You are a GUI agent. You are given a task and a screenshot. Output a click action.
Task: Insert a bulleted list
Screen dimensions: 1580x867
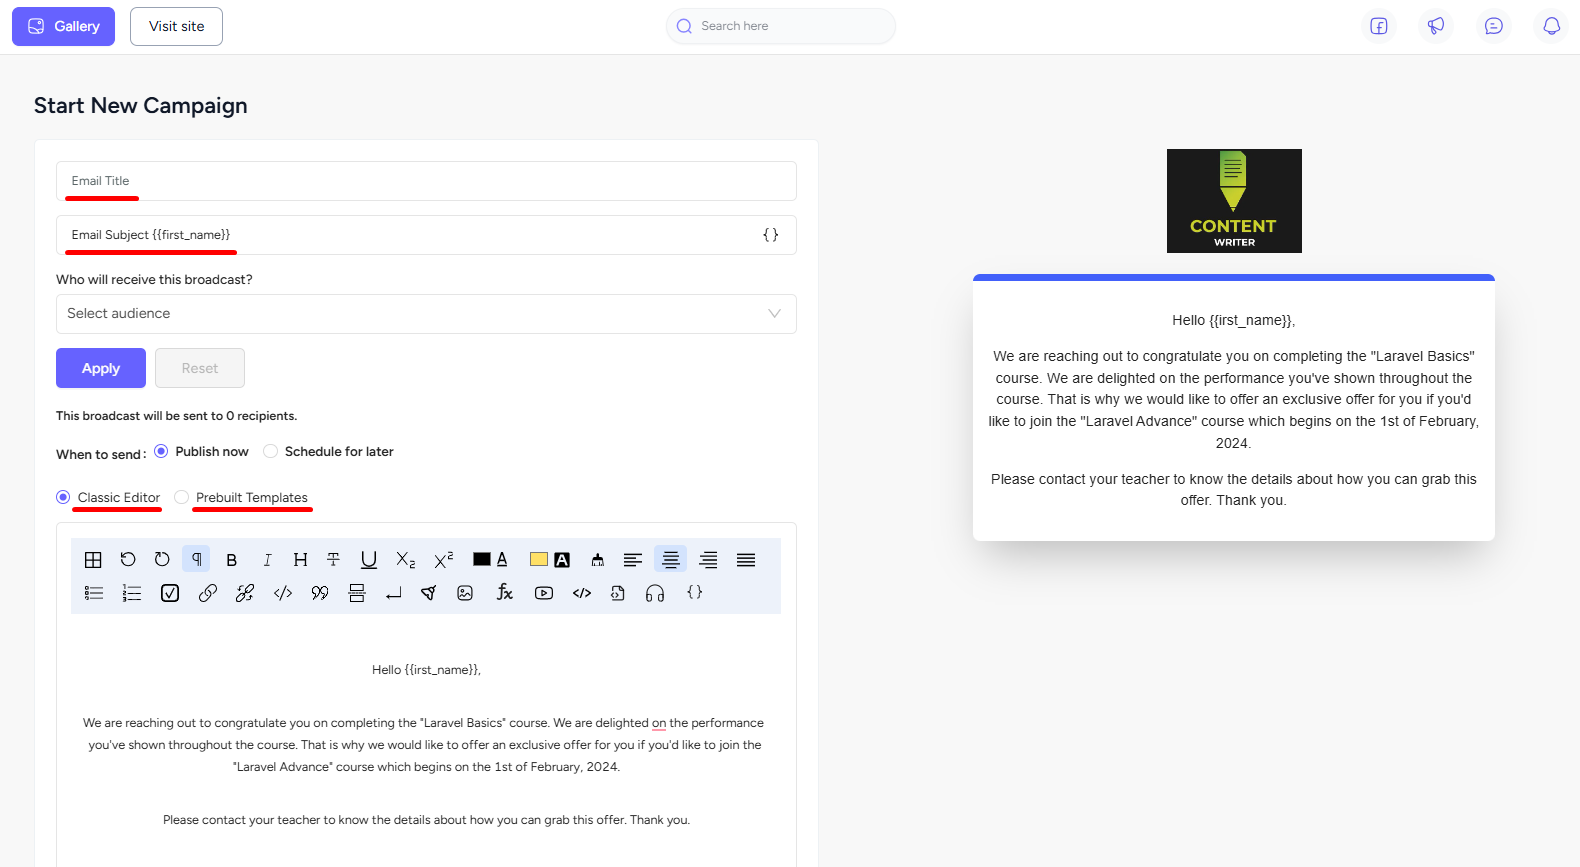[x=94, y=593]
